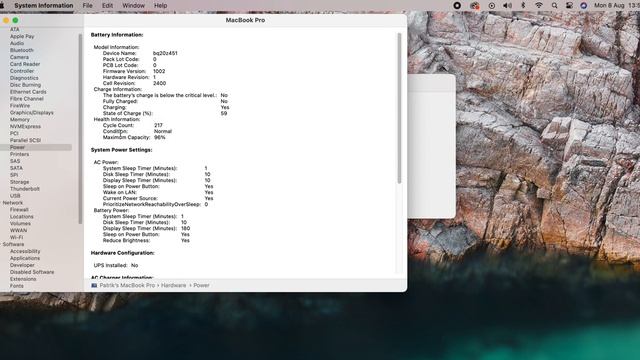This screenshot has height=360, width=640.
Task: Click the screen recording stop icon
Action: pyautogui.click(x=457, y=6)
